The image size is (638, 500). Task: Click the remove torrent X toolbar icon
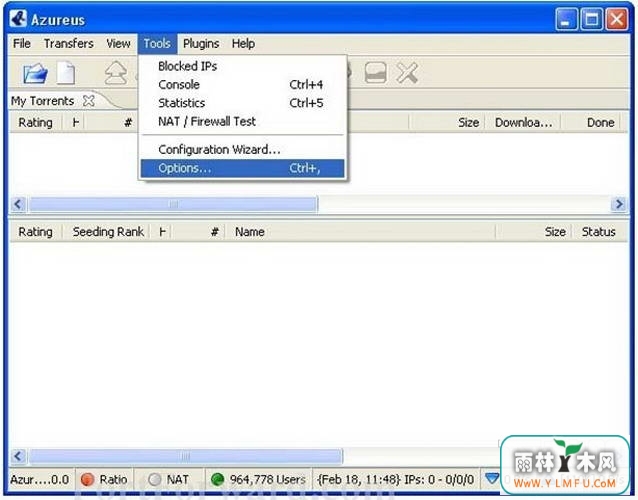(x=407, y=73)
